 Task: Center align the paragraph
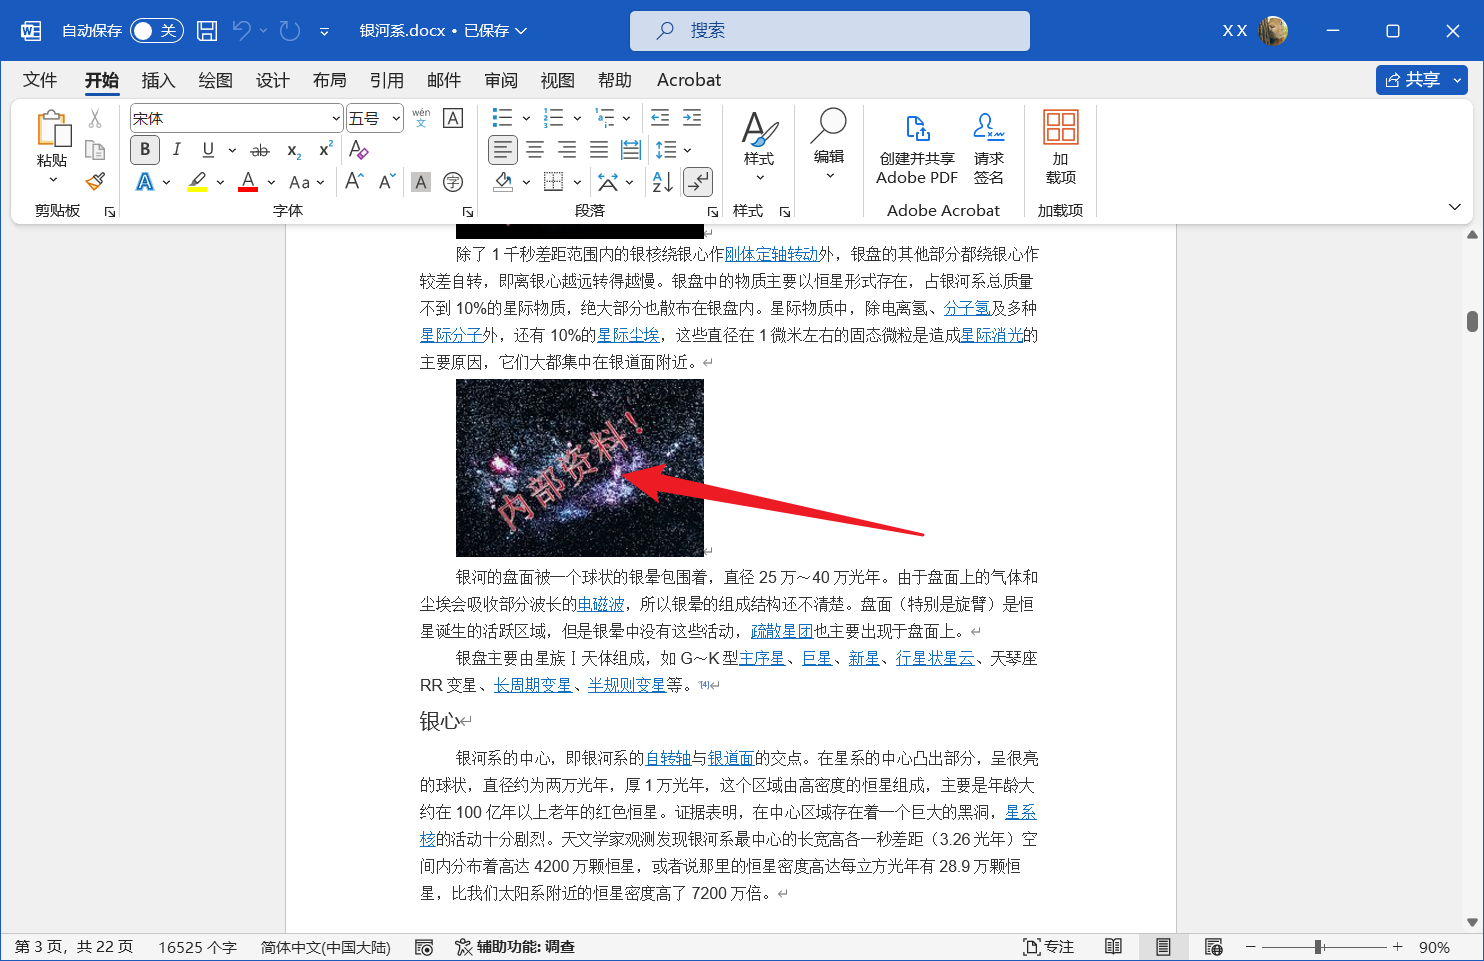pyautogui.click(x=535, y=150)
